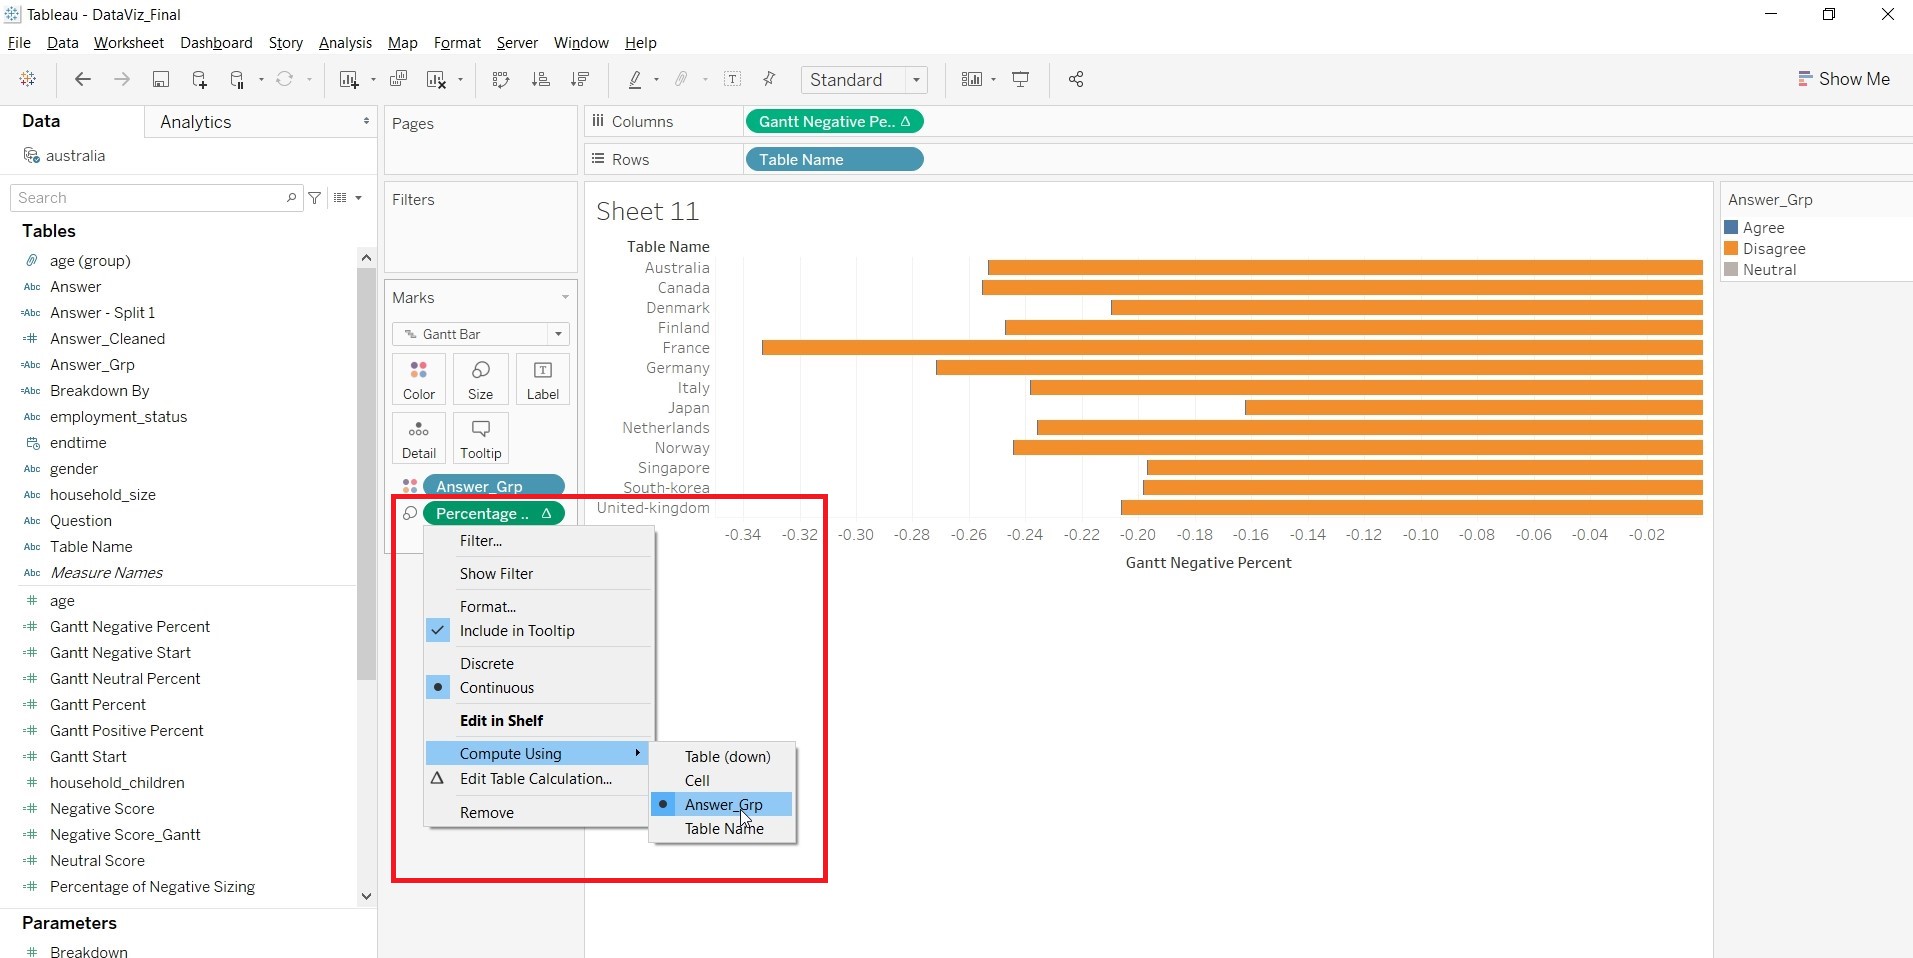Screen dimensions: 1913x958
Task: Click the orange Disagree legend swatch
Action: tap(1731, 249)
